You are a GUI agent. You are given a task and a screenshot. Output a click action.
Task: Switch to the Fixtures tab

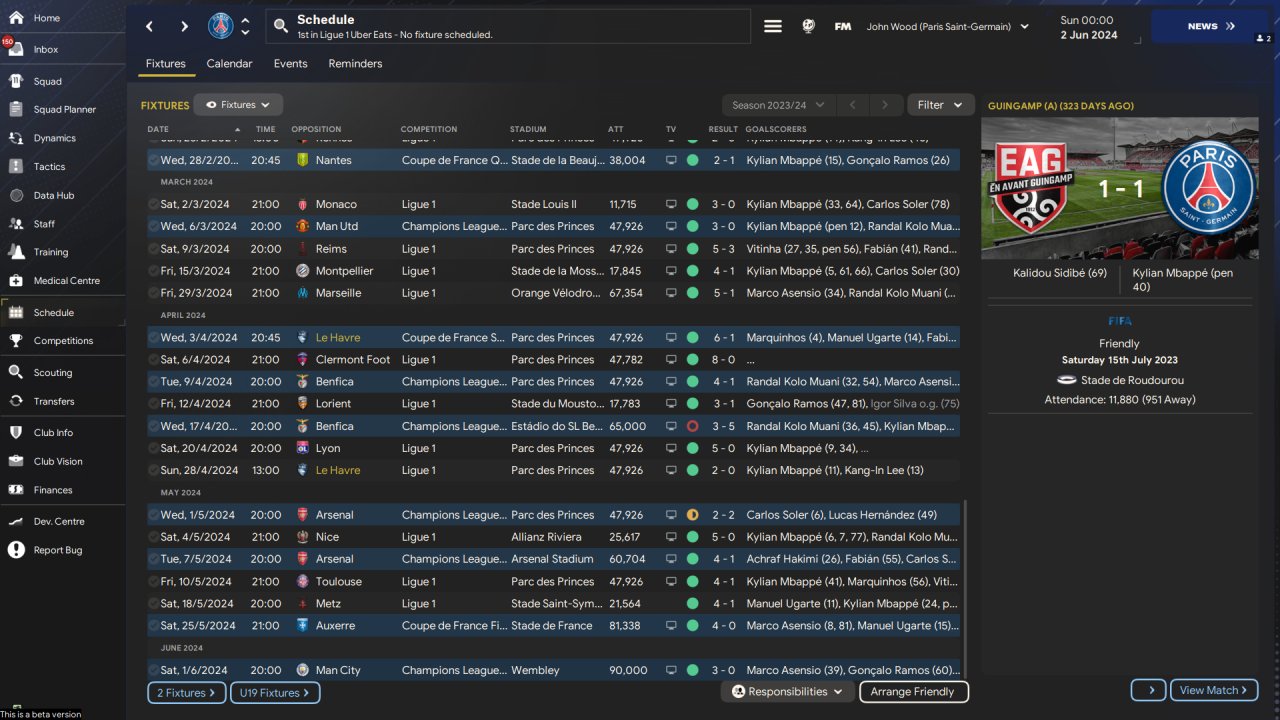point(166,64)
